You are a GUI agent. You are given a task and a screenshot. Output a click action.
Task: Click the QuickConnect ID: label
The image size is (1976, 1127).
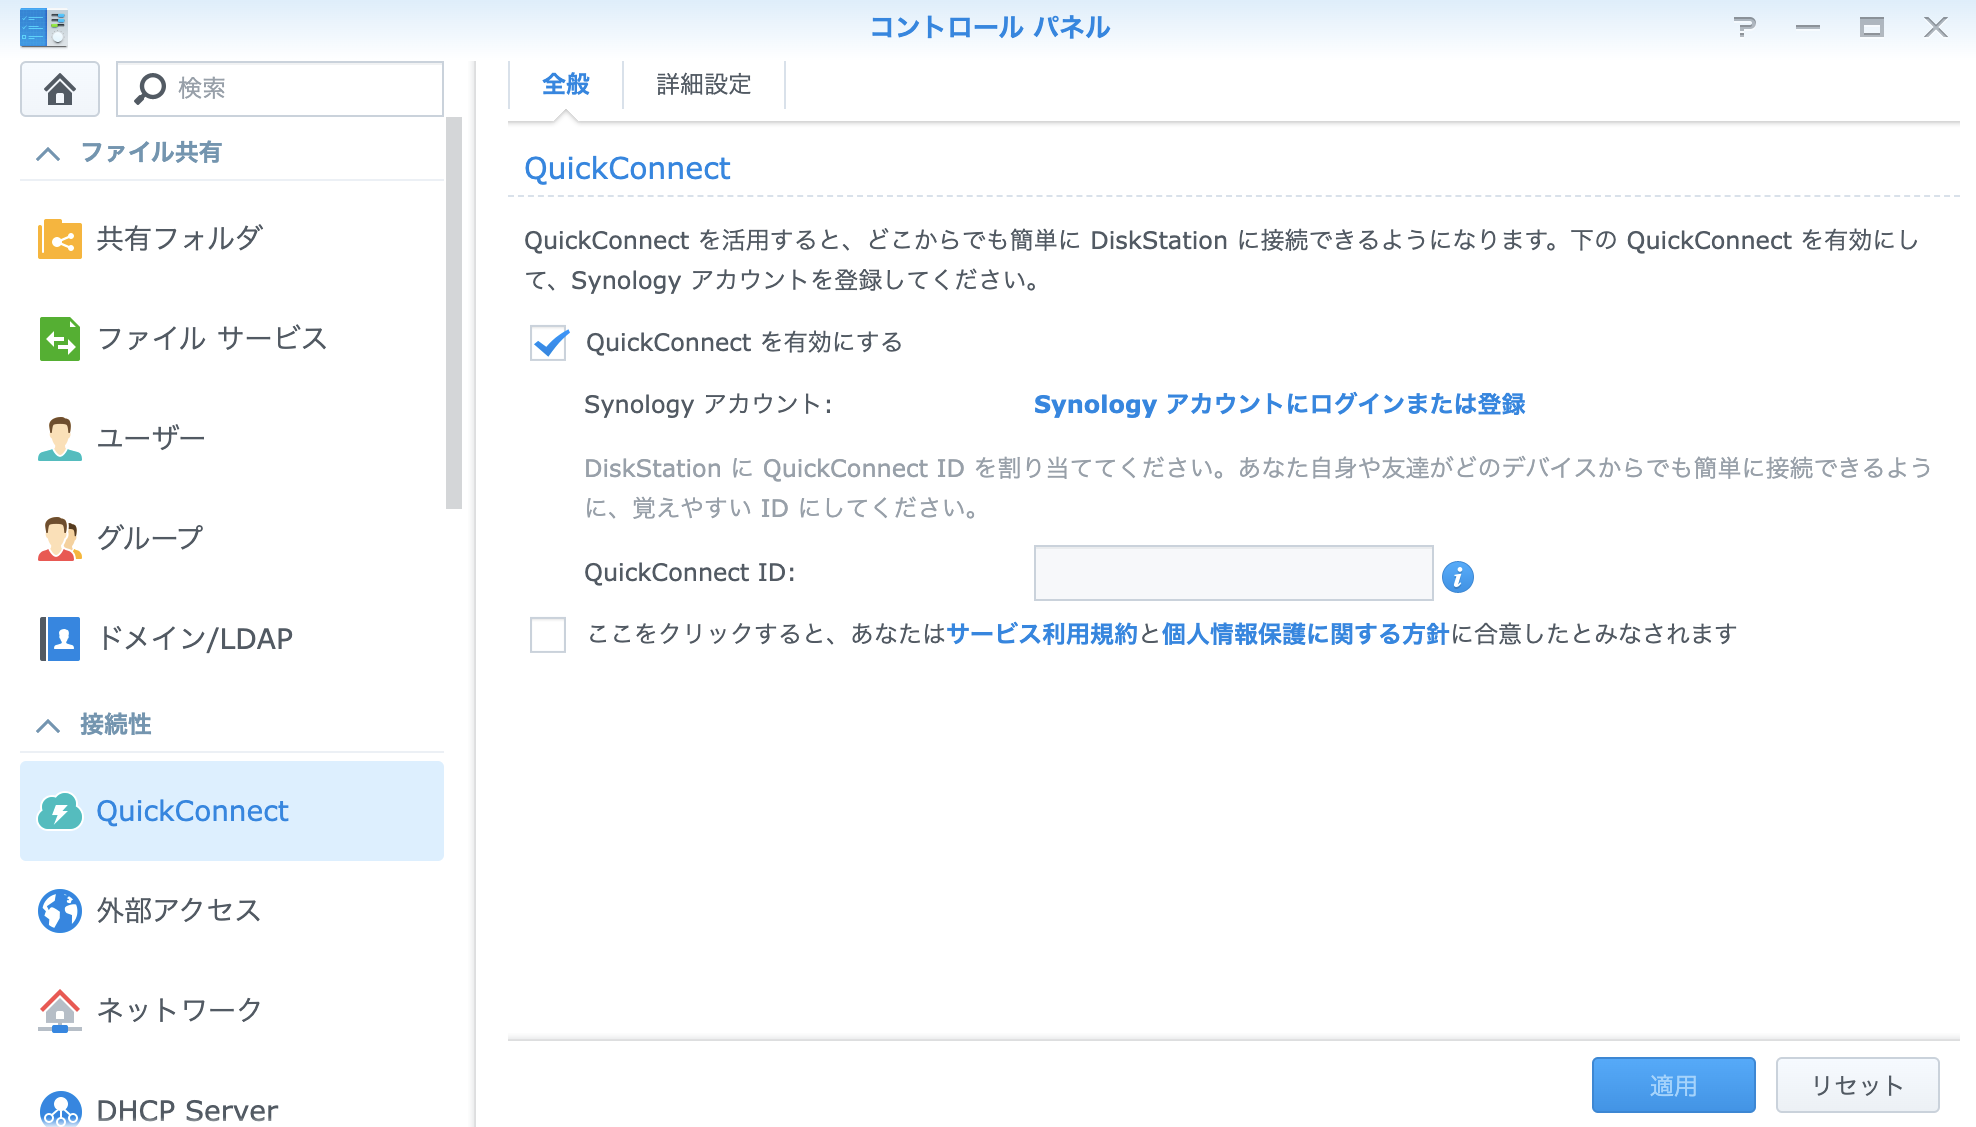[x=689, y=573]
